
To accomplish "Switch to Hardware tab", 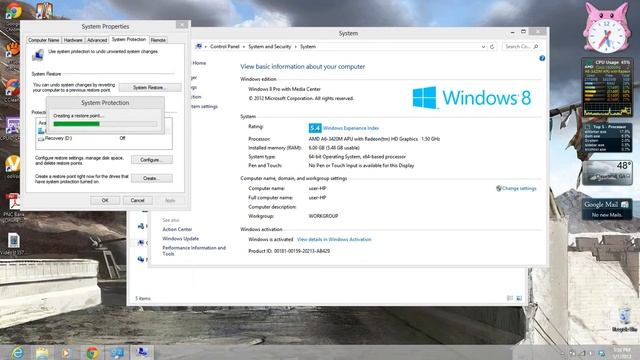I will 73,40.
